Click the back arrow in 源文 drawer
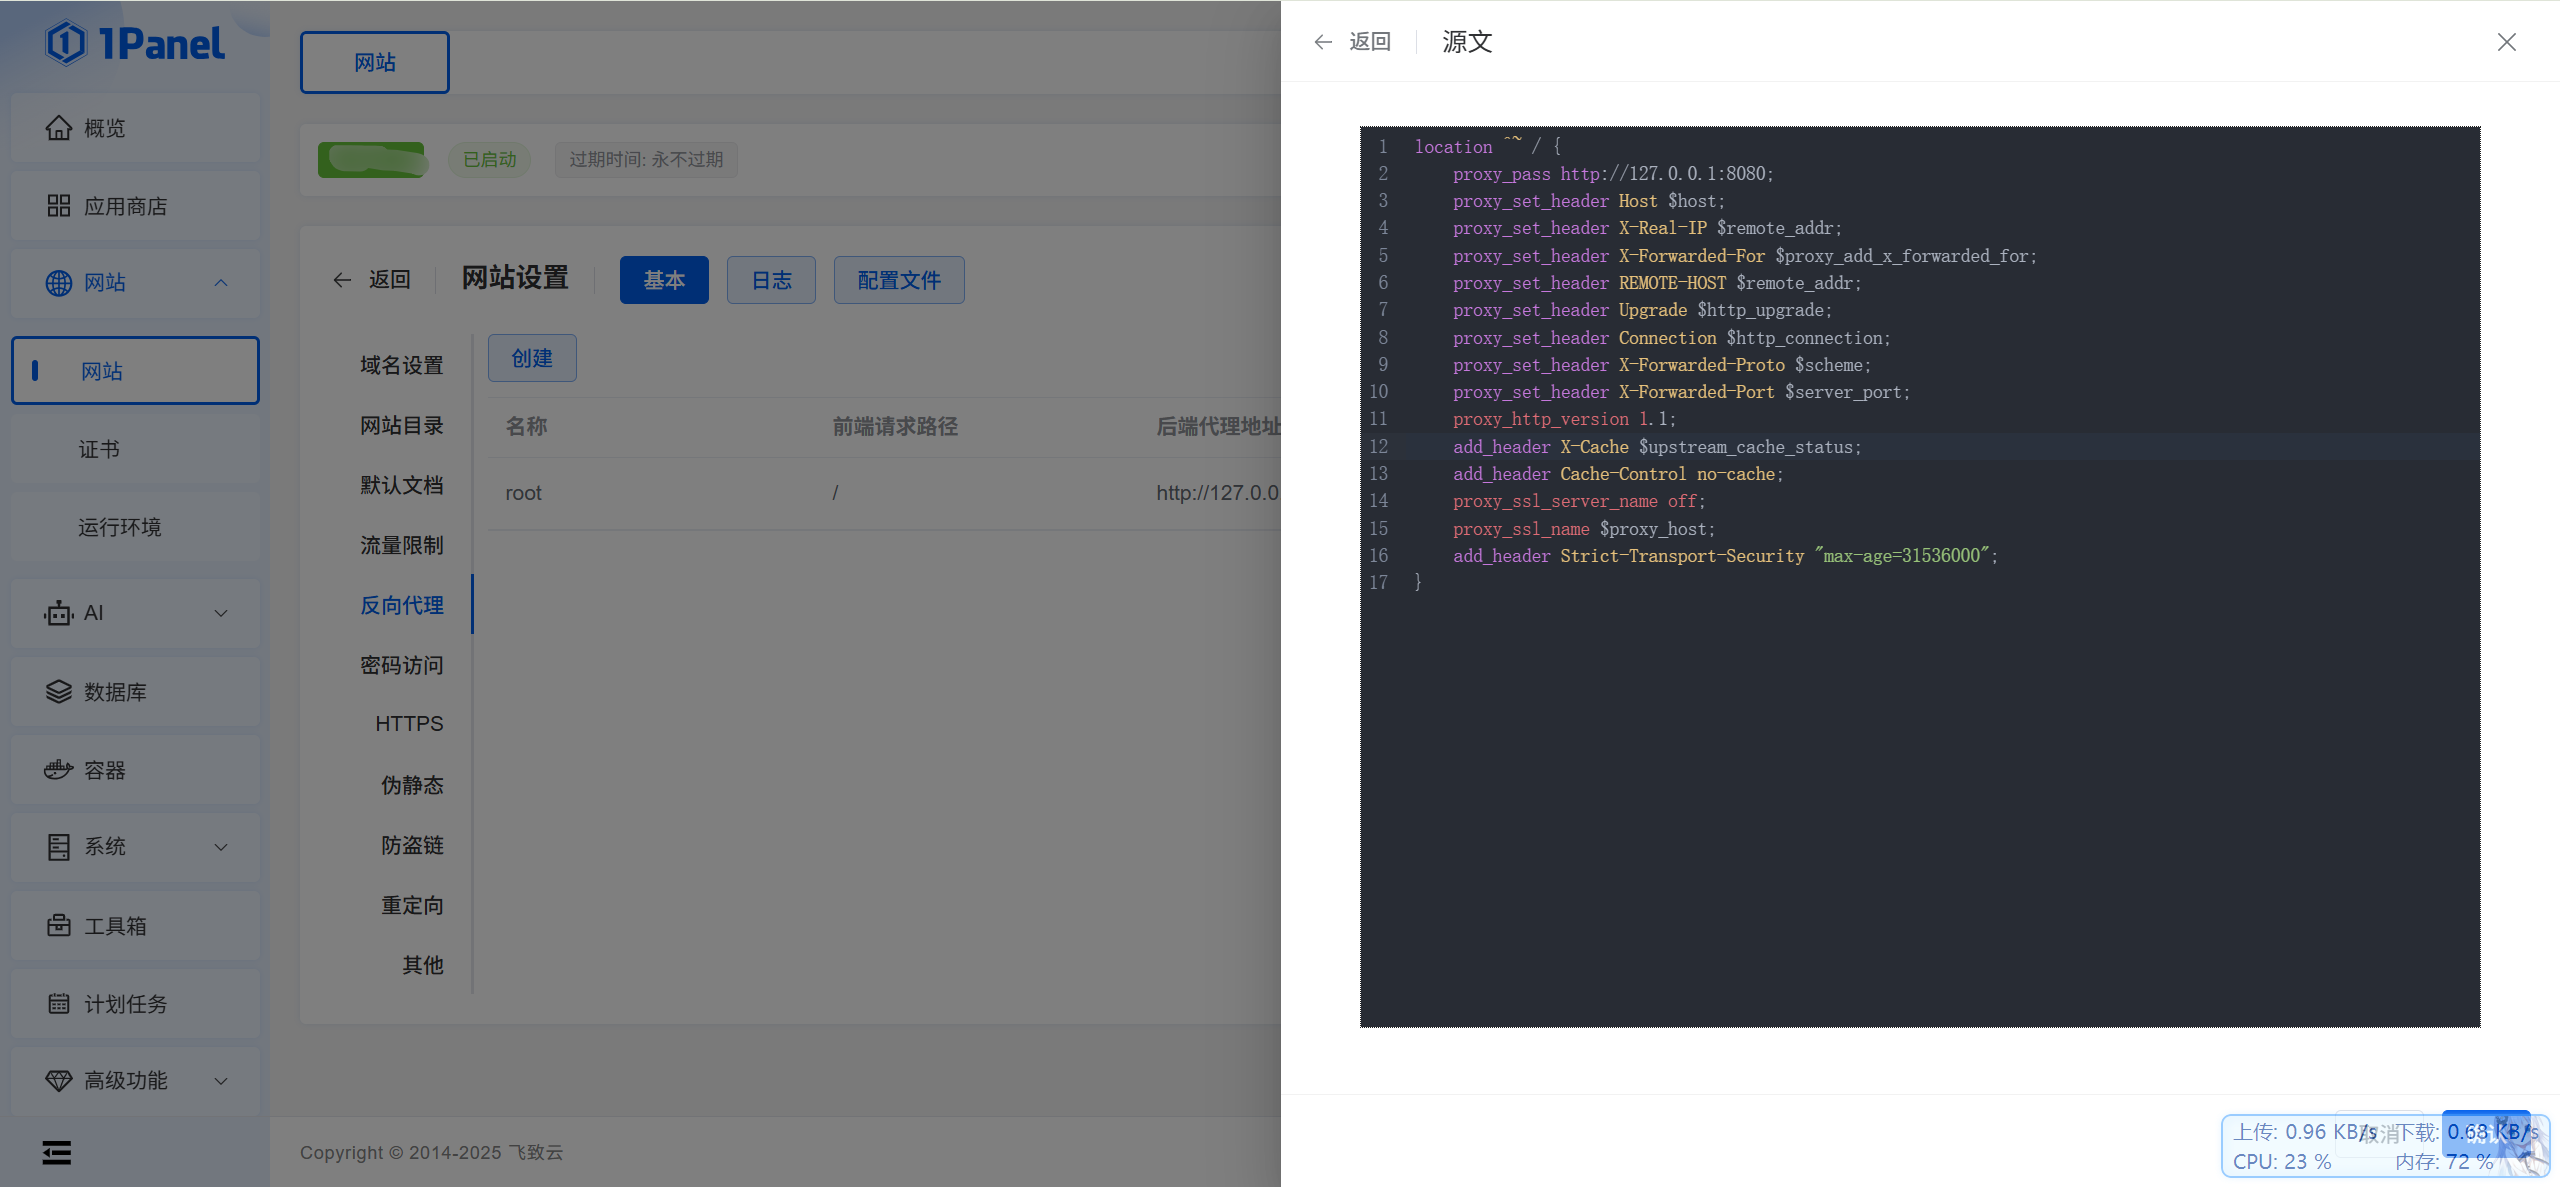Screen dimensions: 2560x1187 1323,42
